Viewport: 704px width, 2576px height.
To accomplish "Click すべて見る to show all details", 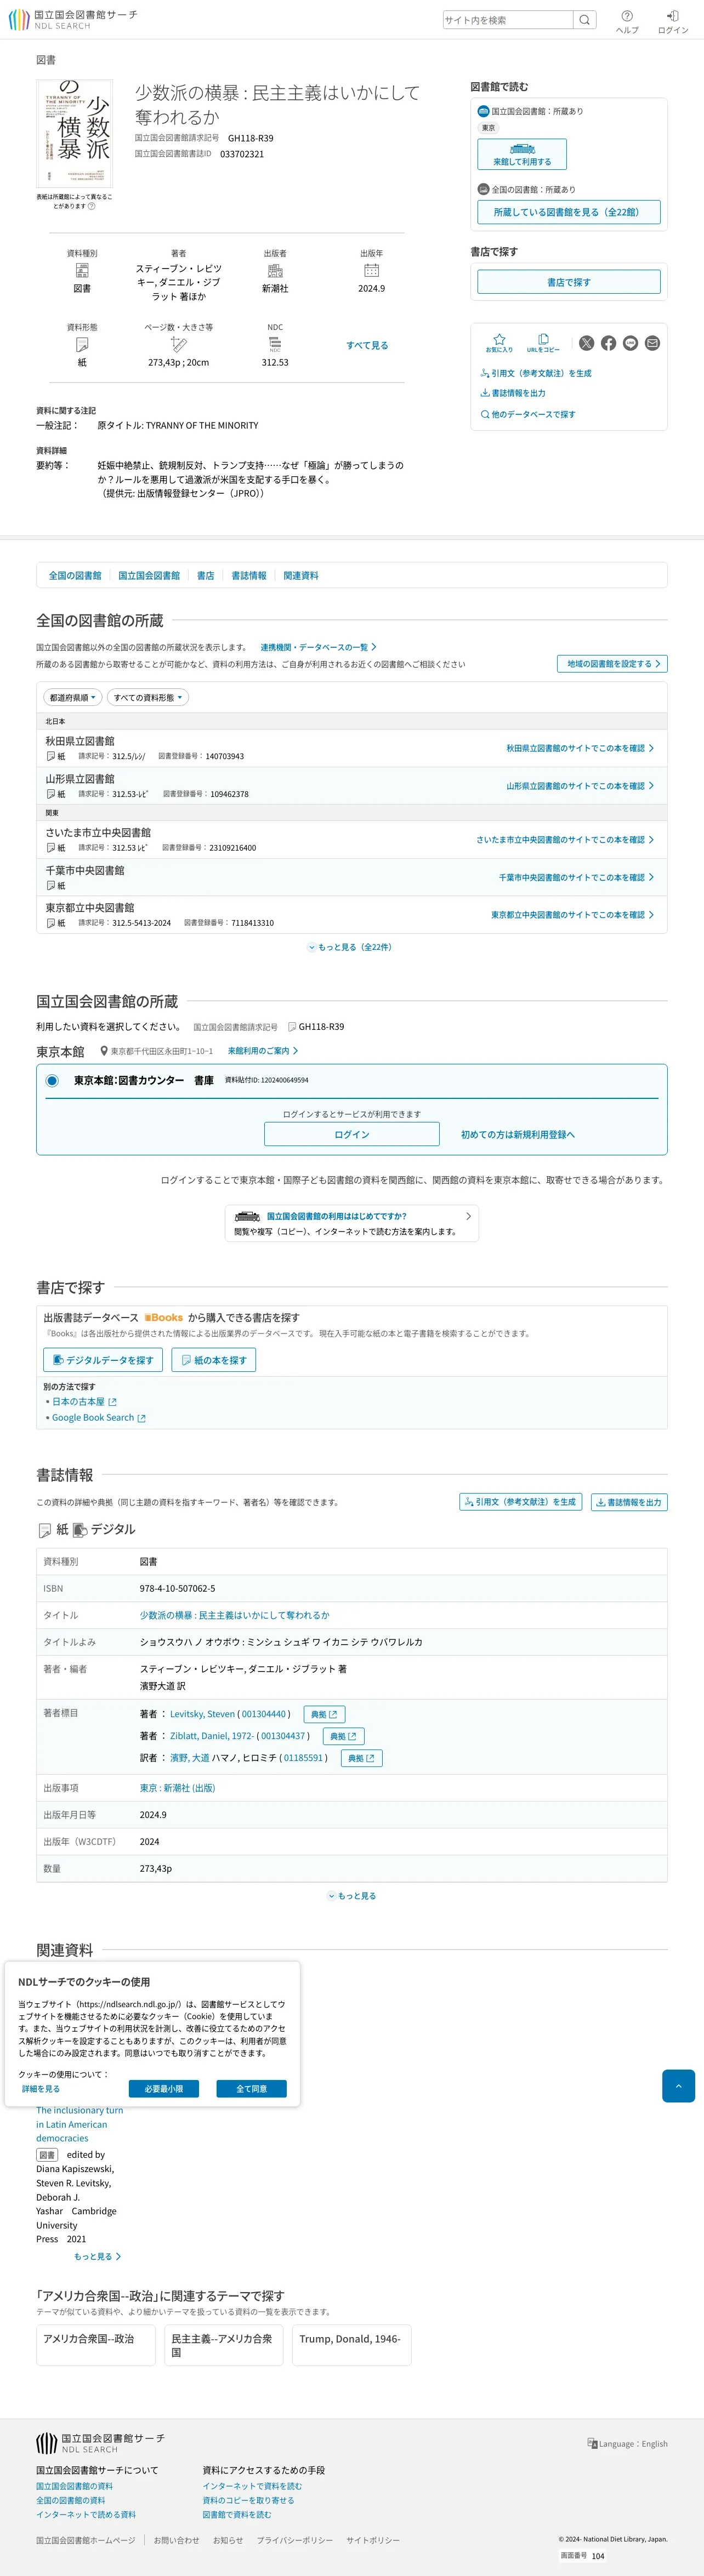I will 367,345.
